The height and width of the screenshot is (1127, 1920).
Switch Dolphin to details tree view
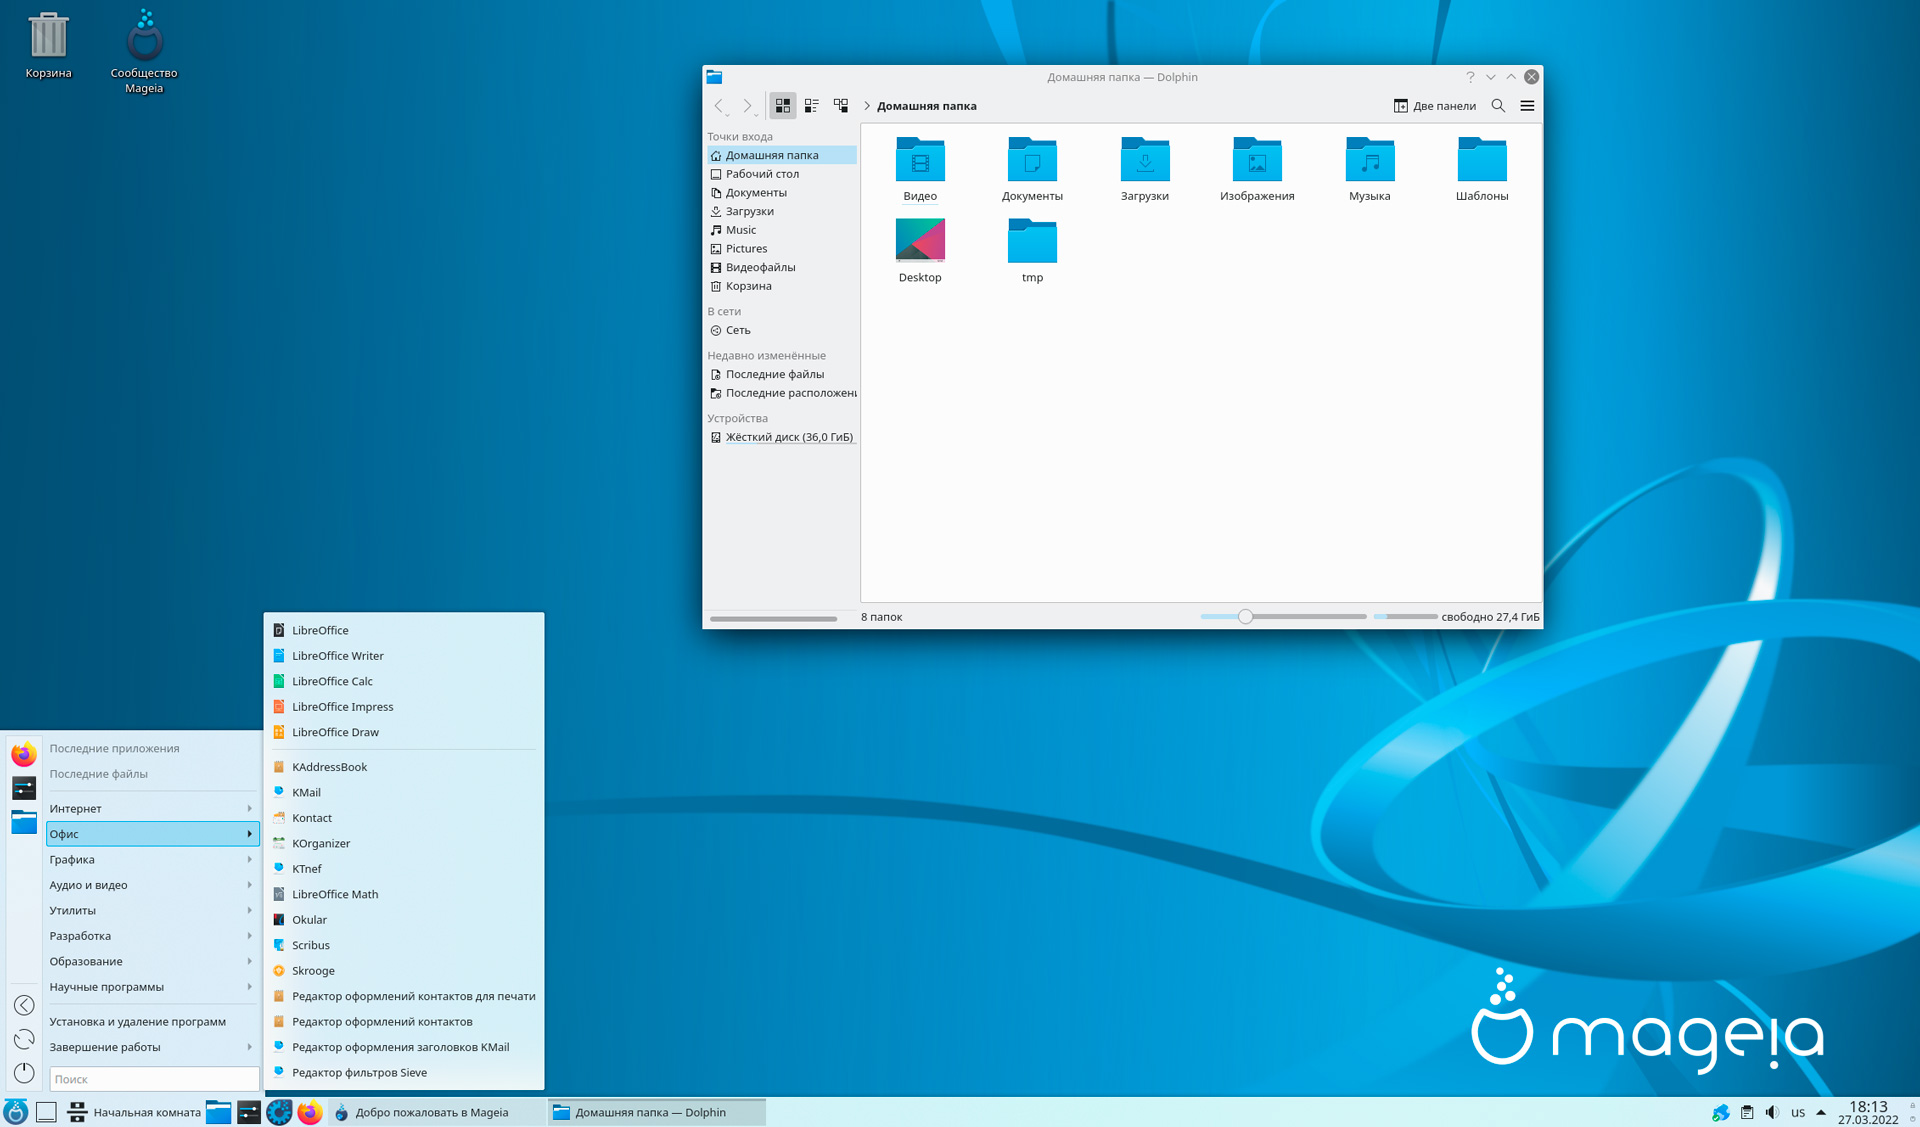click(841, 105)
